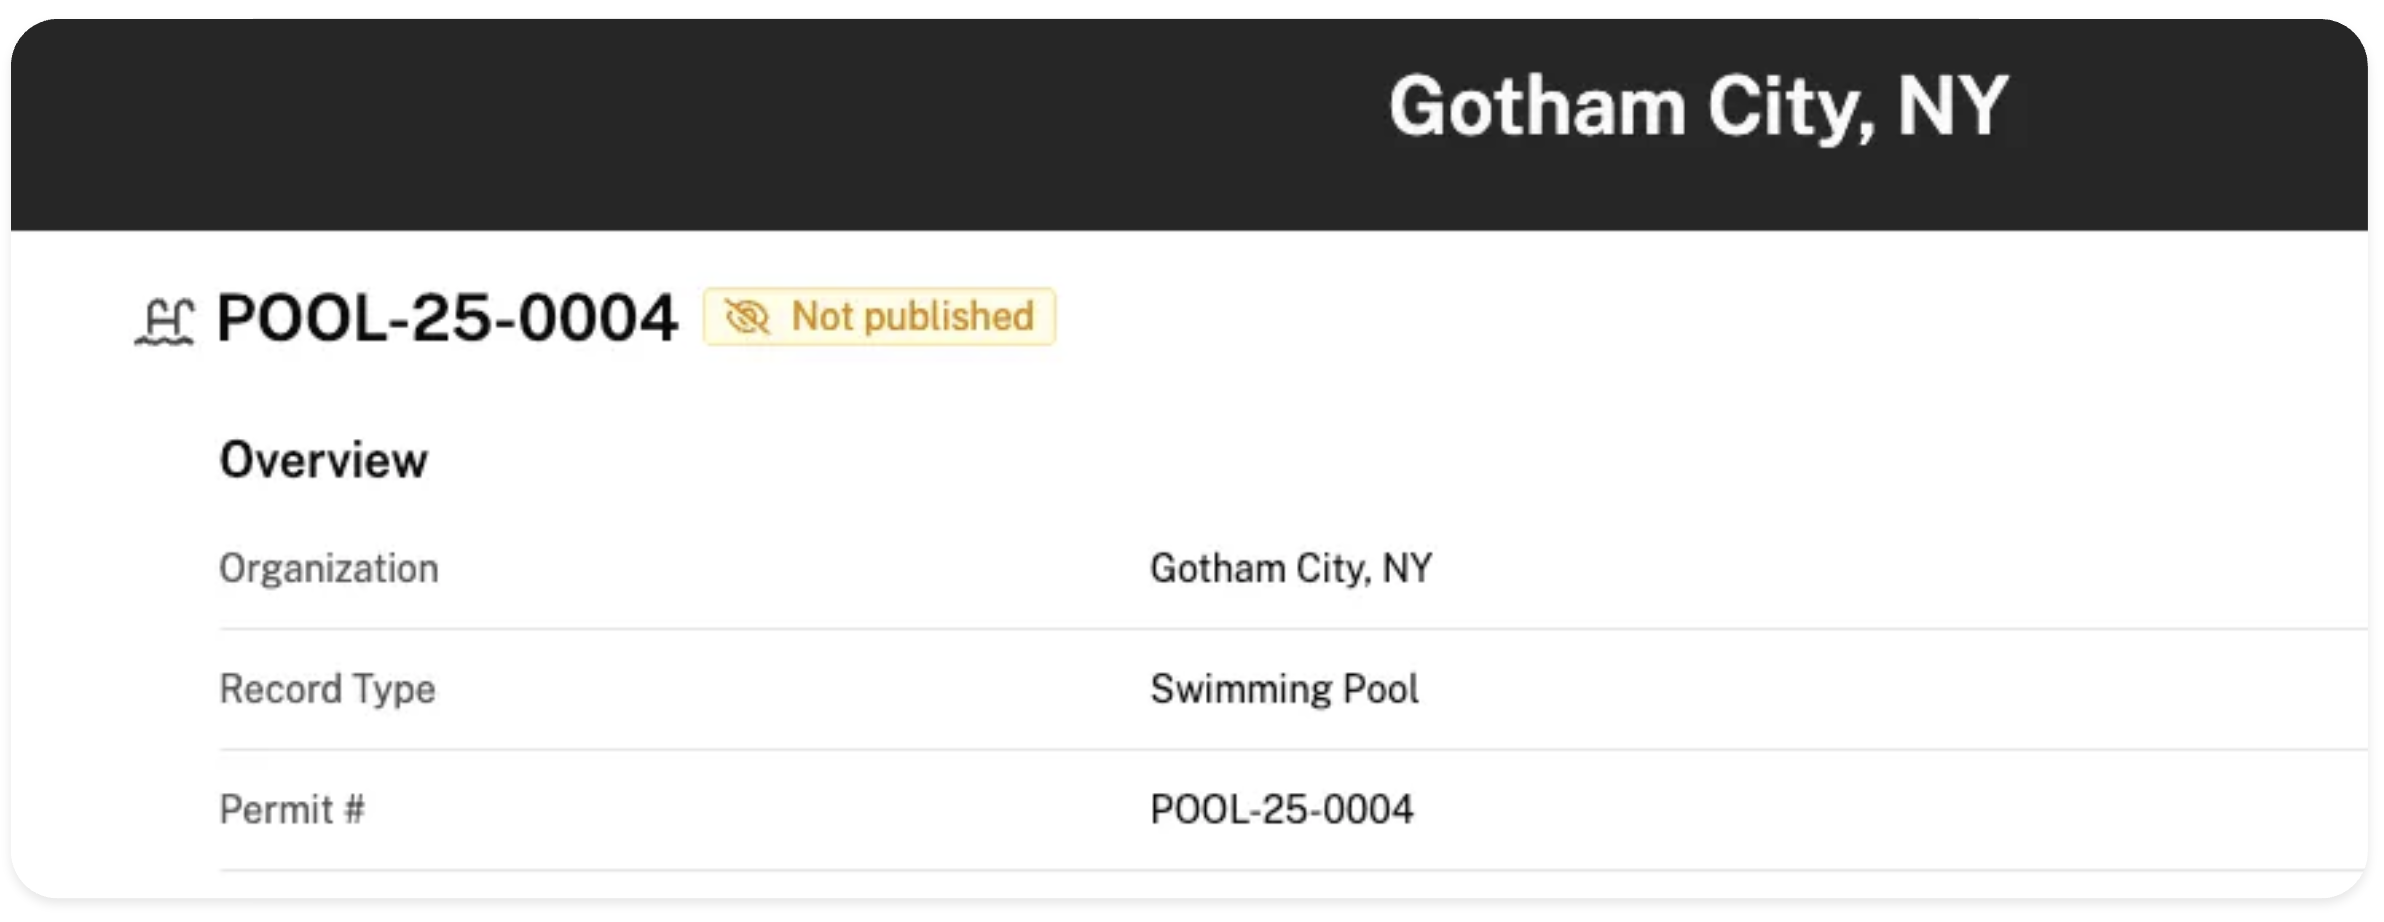
Task: Select the Gotham City, NY organization value
Action: point(1290,568)
